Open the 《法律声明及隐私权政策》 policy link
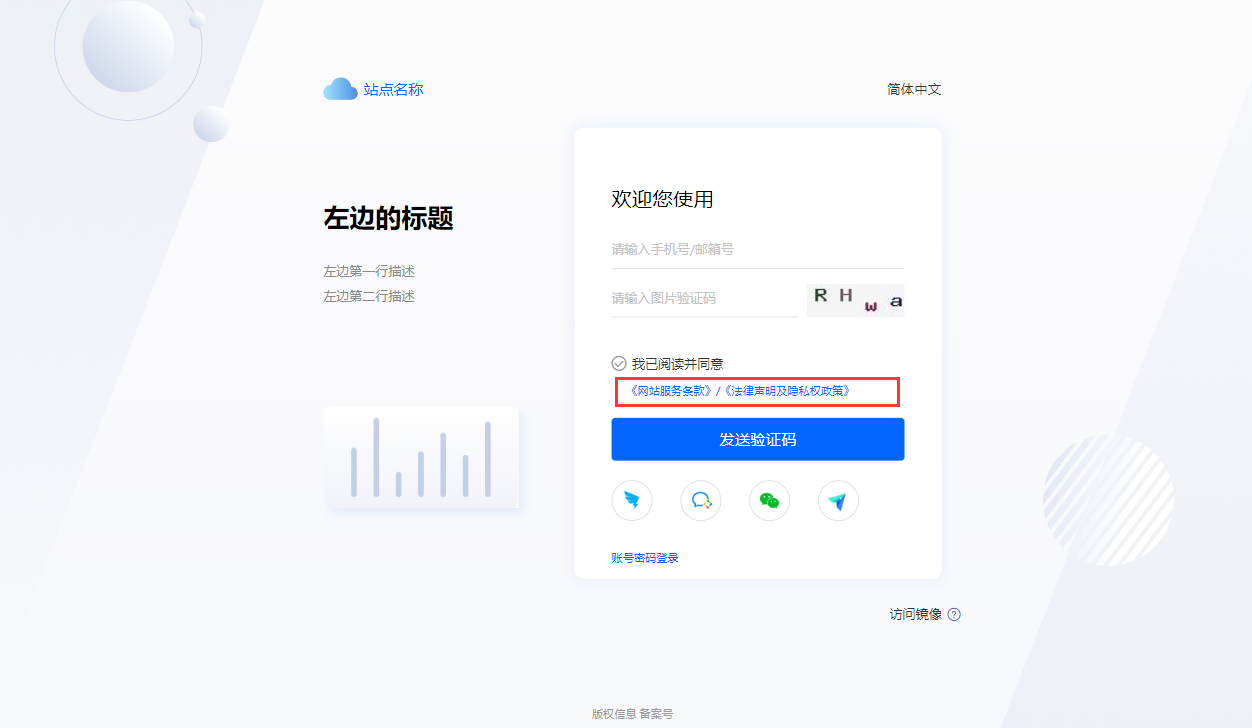 point(787,391)
